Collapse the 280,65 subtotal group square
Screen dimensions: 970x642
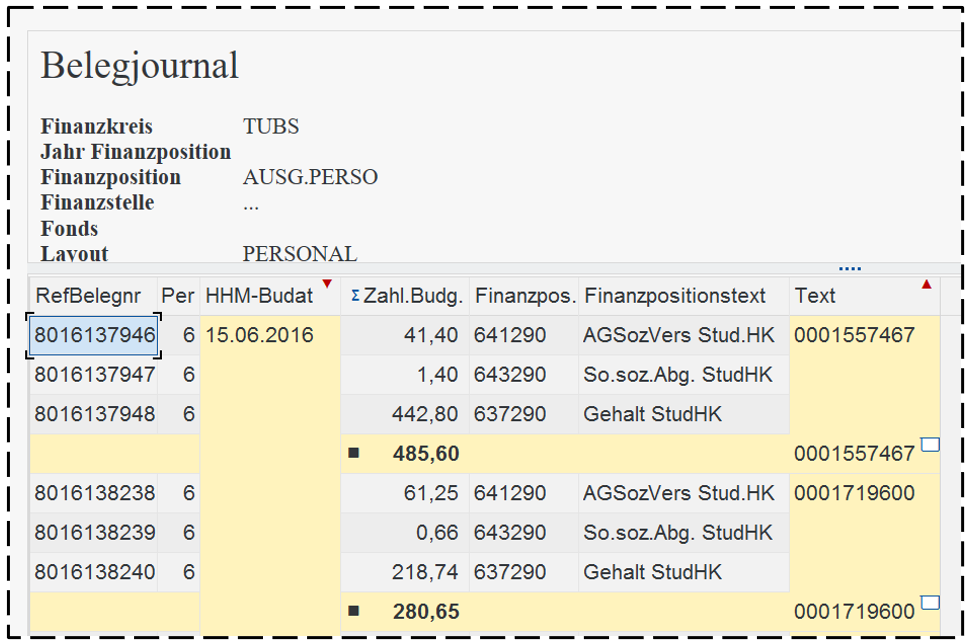354,611
